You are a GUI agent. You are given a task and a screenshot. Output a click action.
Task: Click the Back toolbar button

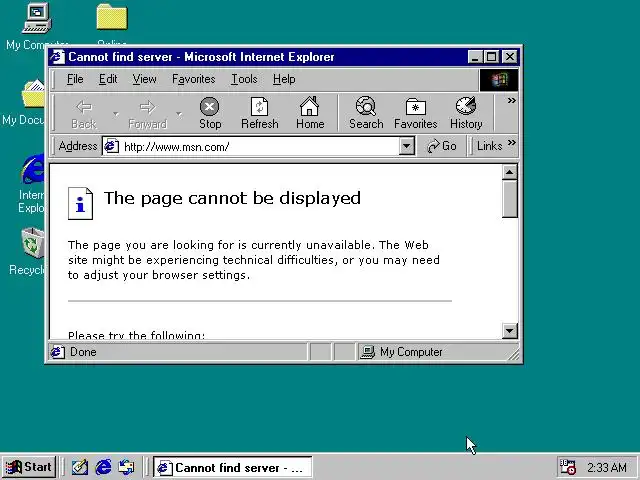pos(84,113)
